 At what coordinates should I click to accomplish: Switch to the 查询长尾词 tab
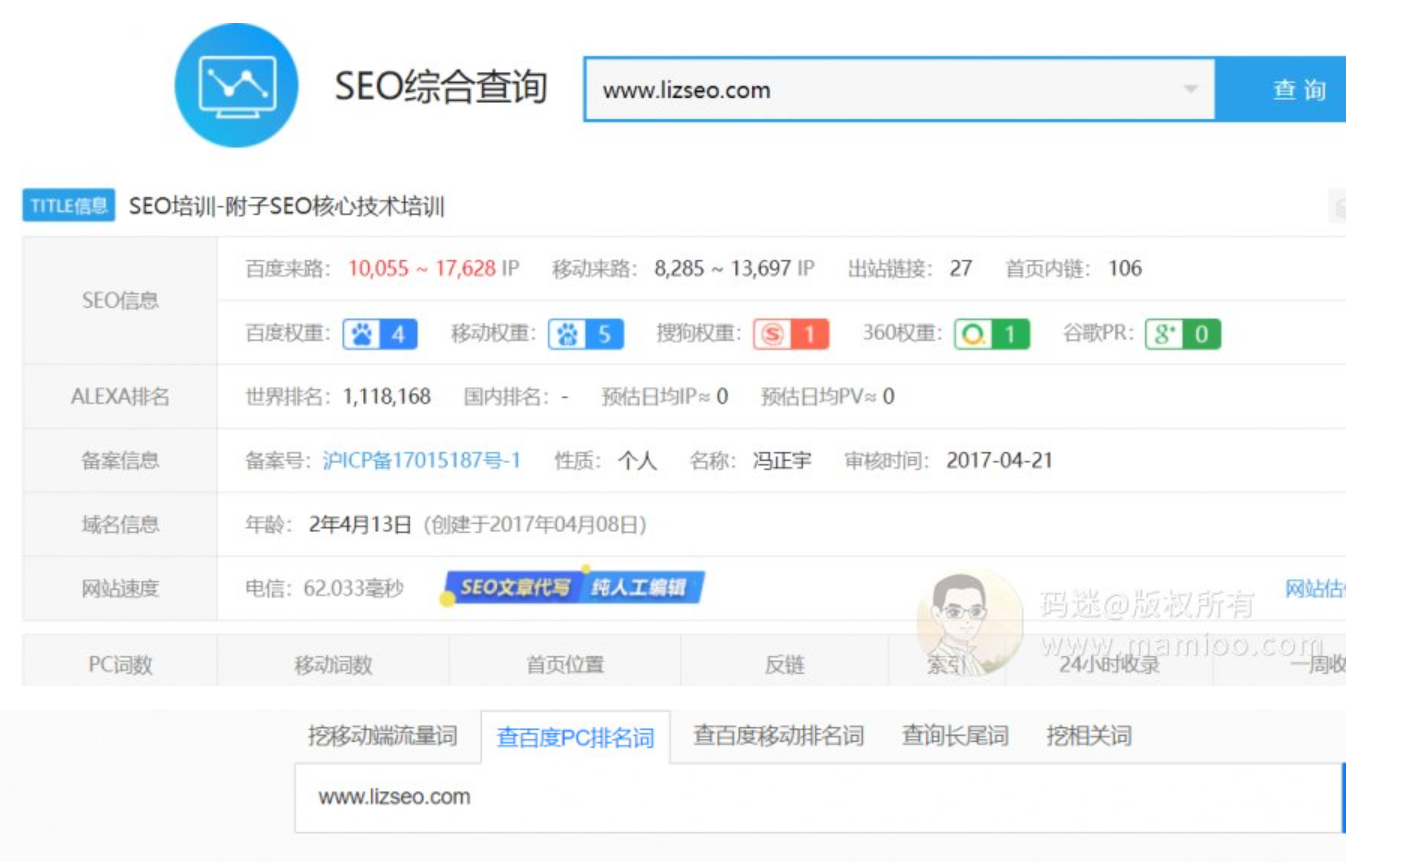click(x=955, y=736)
